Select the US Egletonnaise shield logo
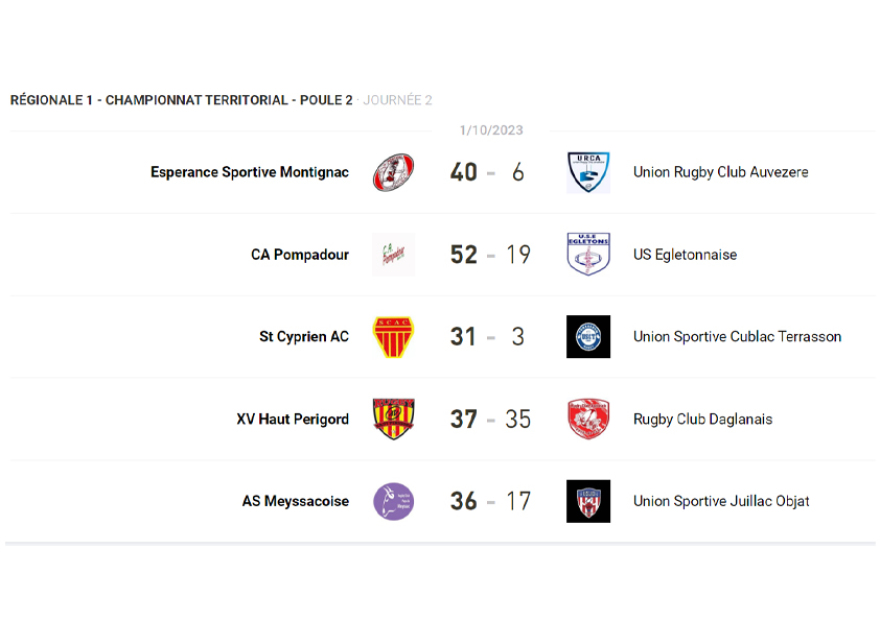This screenshot has width=880, height=621. pyautogui.click(x=588, y=254)
